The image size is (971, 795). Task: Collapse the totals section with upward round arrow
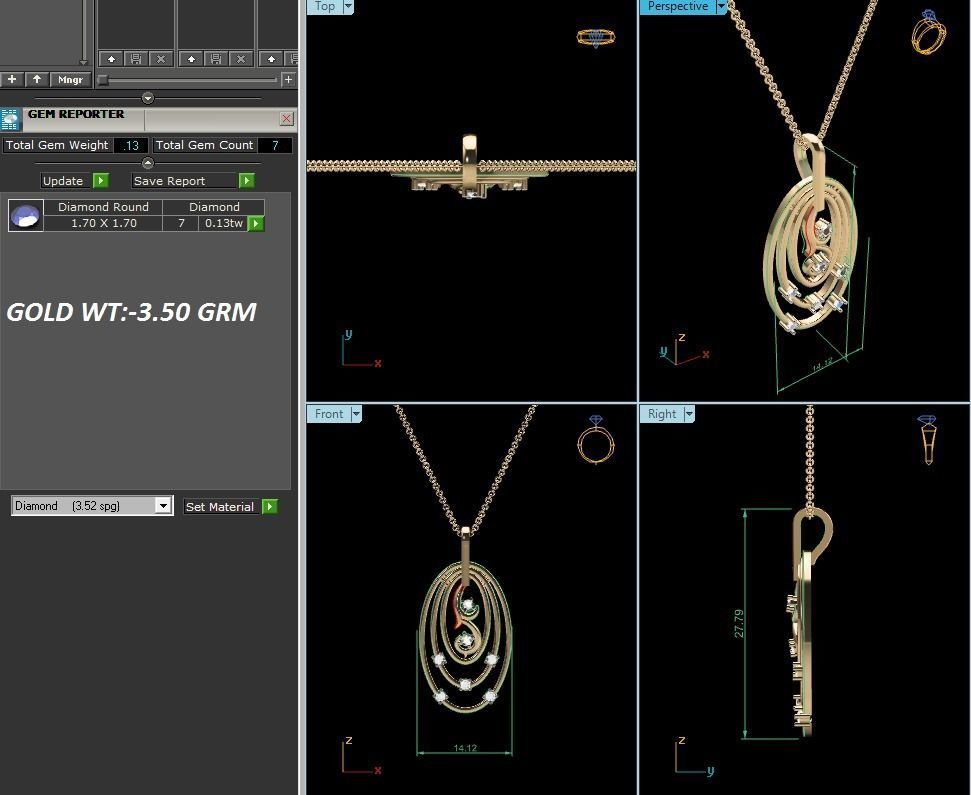click(x=147, y=163)
